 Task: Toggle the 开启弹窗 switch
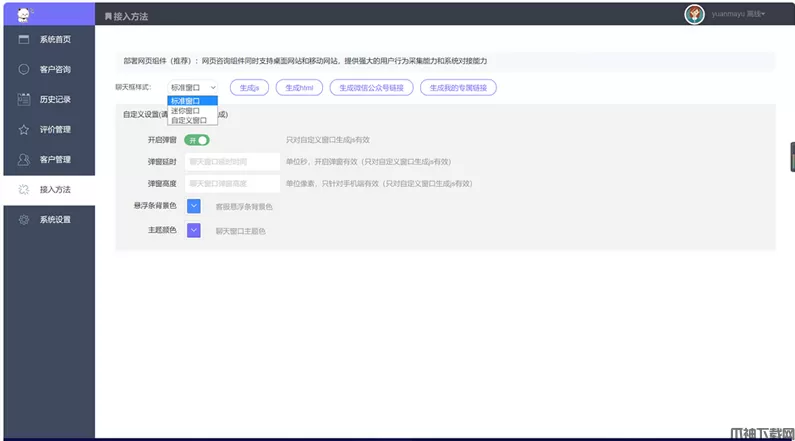[x=196, y=140]
